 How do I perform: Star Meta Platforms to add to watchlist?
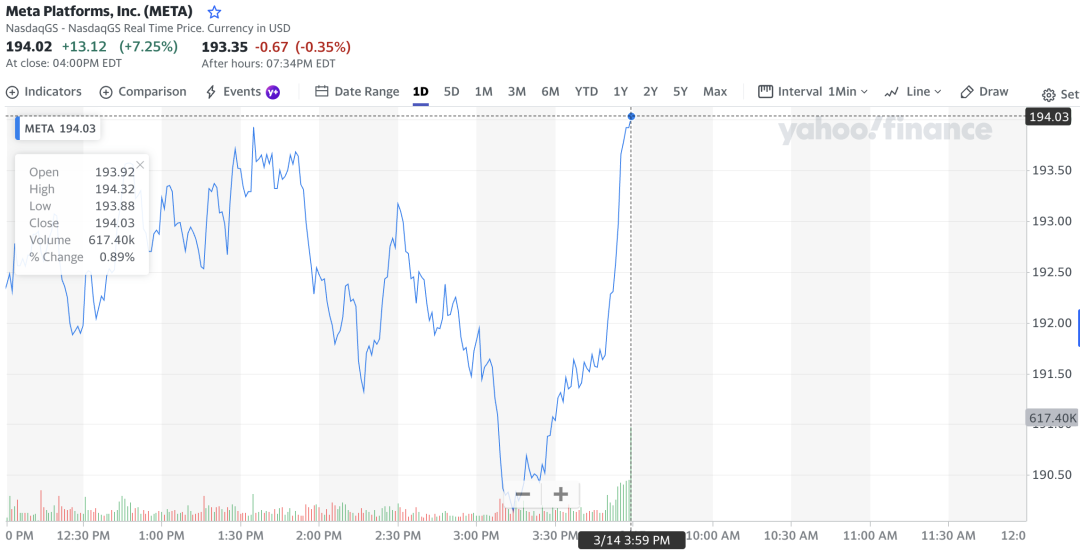214,12
